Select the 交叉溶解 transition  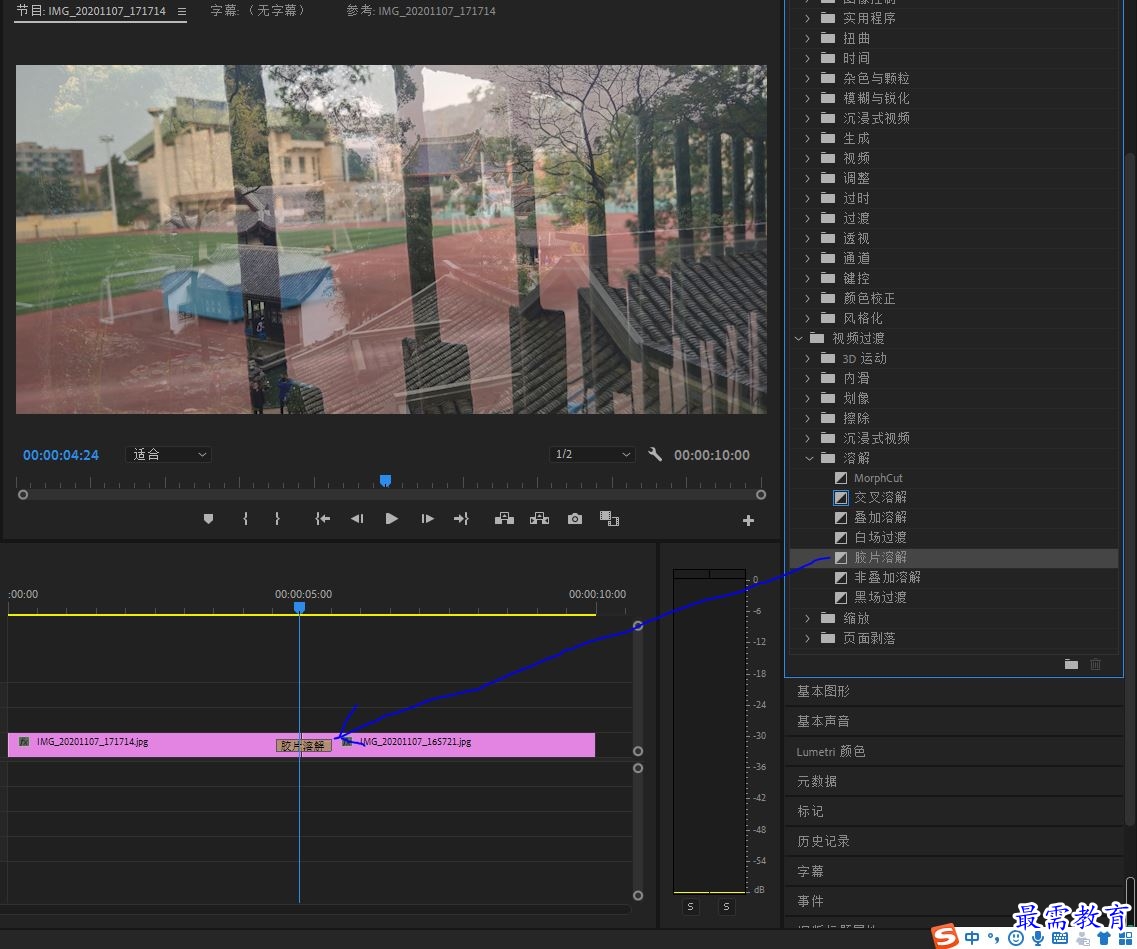pos(880,497)
